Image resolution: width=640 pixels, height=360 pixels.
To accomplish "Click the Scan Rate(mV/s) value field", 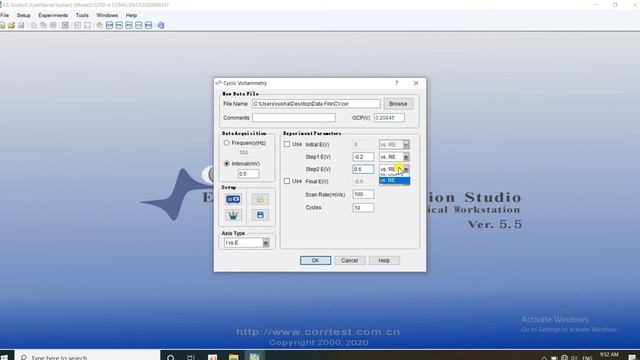I will [363, 194].
